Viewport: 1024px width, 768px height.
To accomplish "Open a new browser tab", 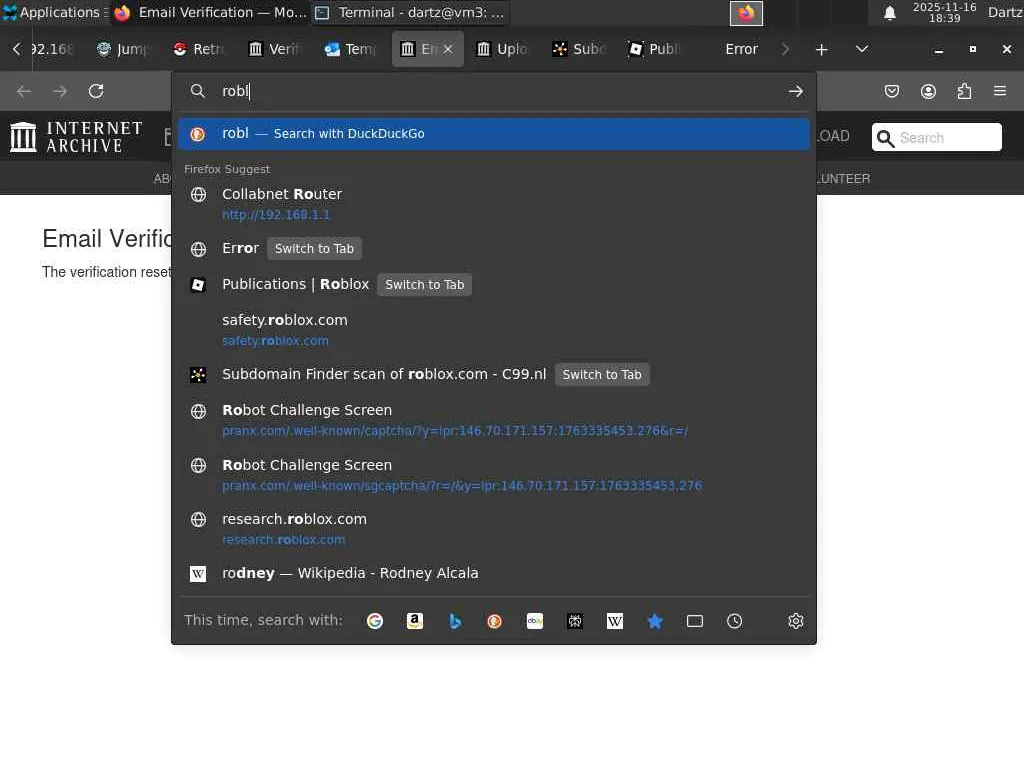I will point(822,50).
